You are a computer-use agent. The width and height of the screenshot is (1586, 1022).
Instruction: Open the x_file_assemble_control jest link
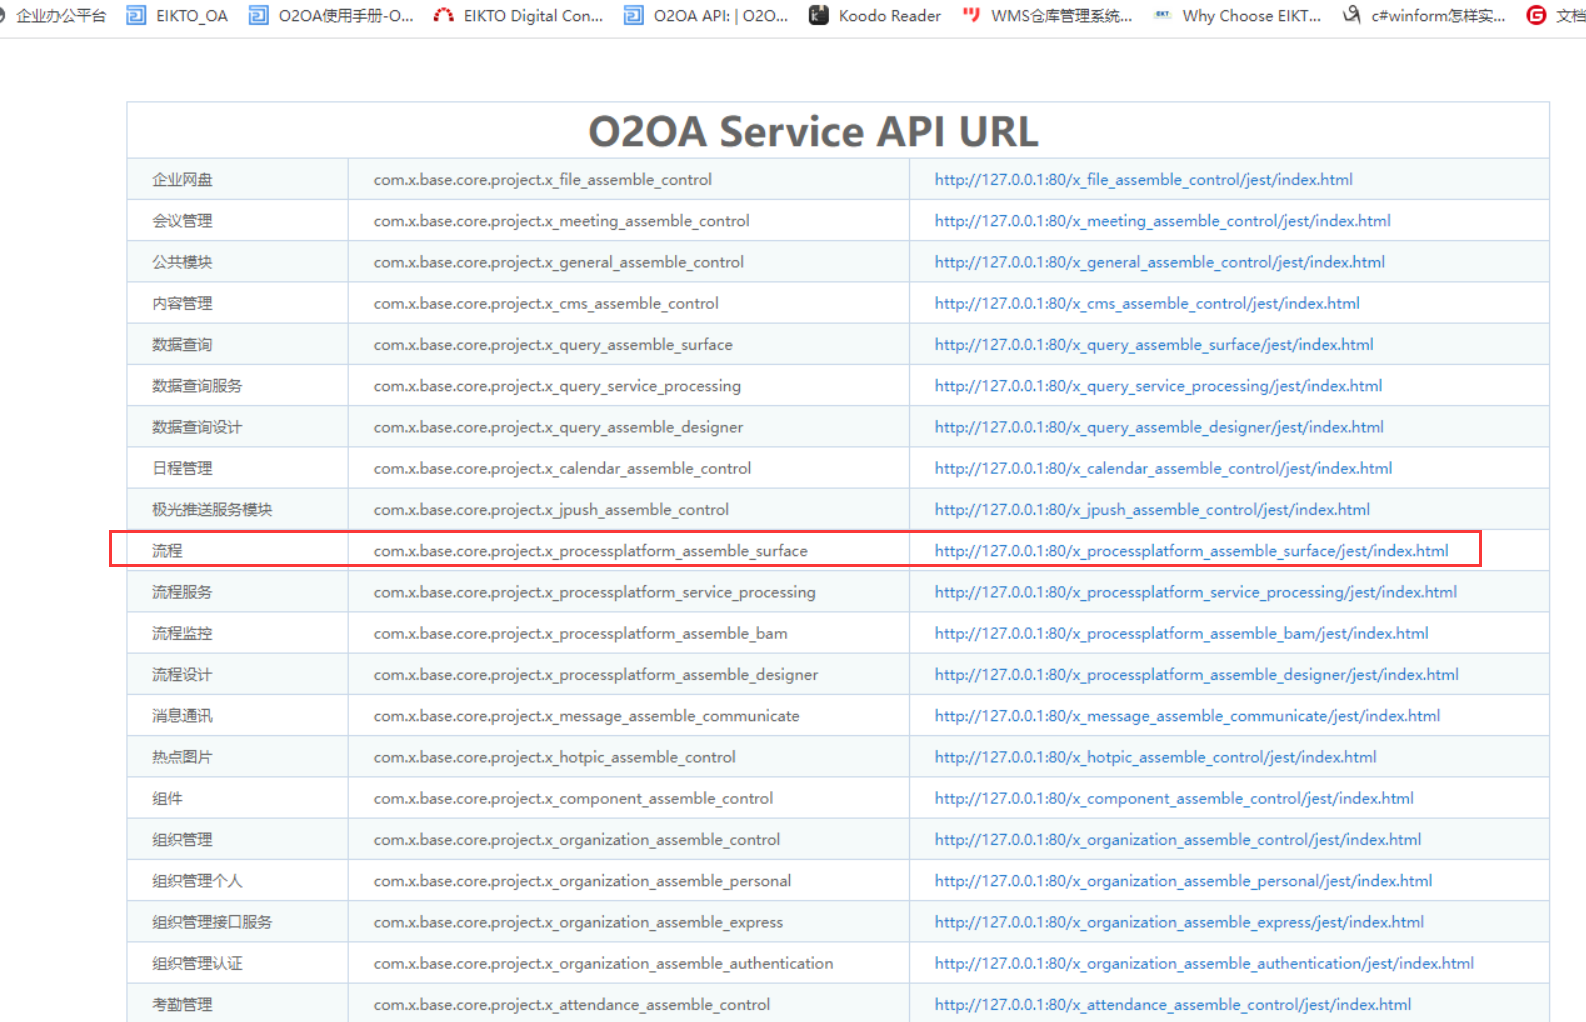[1143, 180]
